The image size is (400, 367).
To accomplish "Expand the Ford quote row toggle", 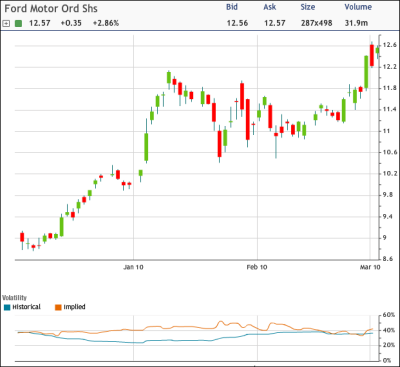I will pyautogui.click(x=6, y=23).
